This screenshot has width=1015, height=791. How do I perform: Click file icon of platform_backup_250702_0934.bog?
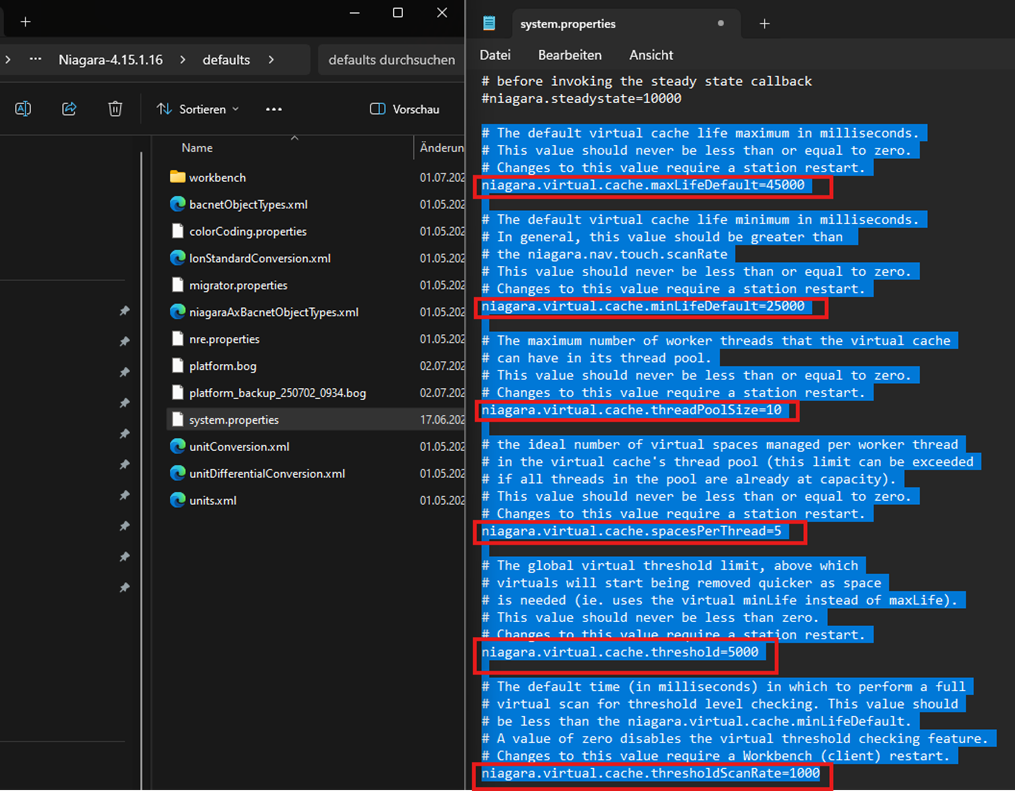(177, 392)
